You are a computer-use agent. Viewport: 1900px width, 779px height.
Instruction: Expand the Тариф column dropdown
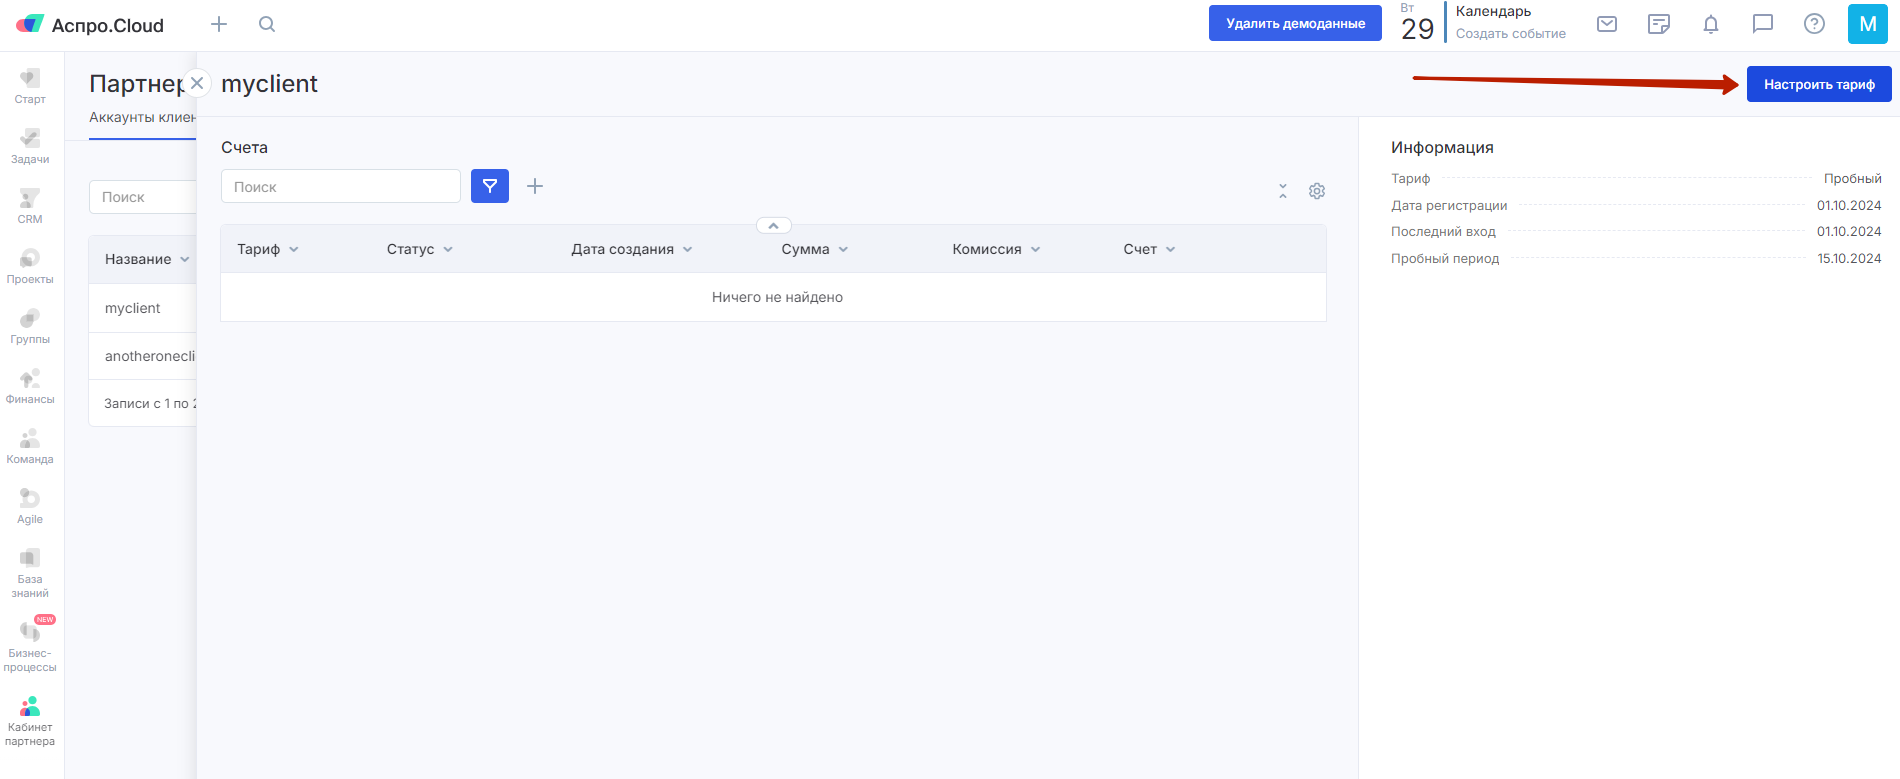click(x=294, y=249)
